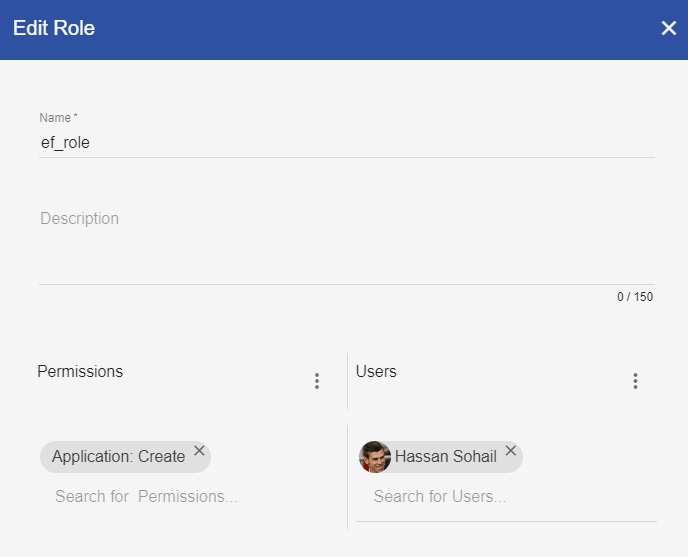Open the Users three-dot options menu

(x=635, y=381)
